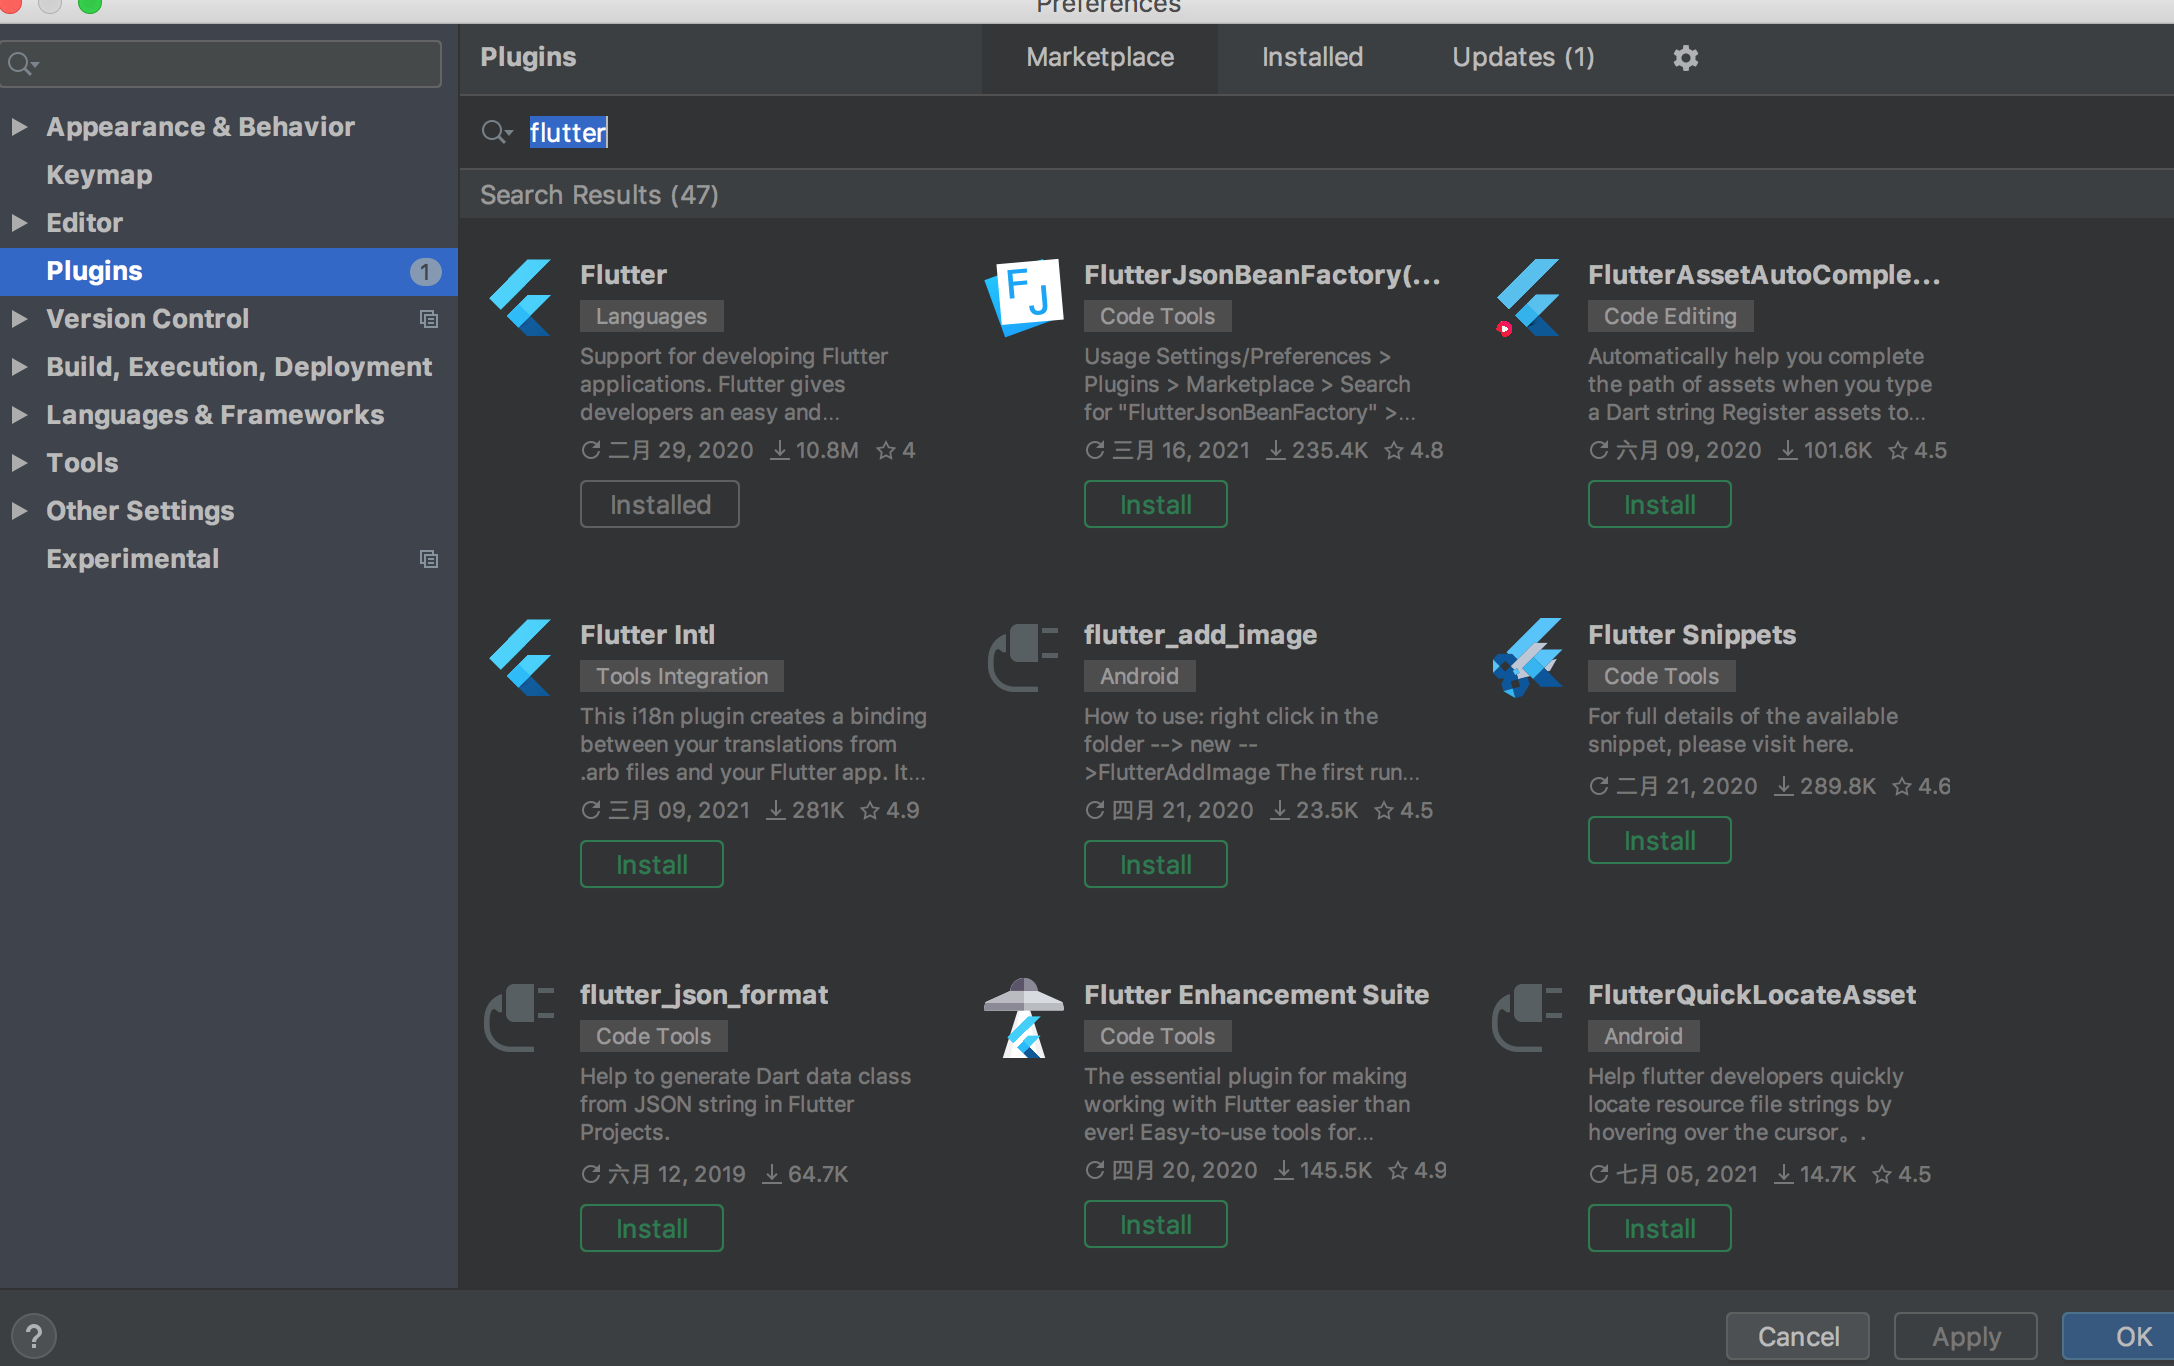Click the Flutter Intl plugin logo
Screen dimensions: 2174x1366
(520, 657)
